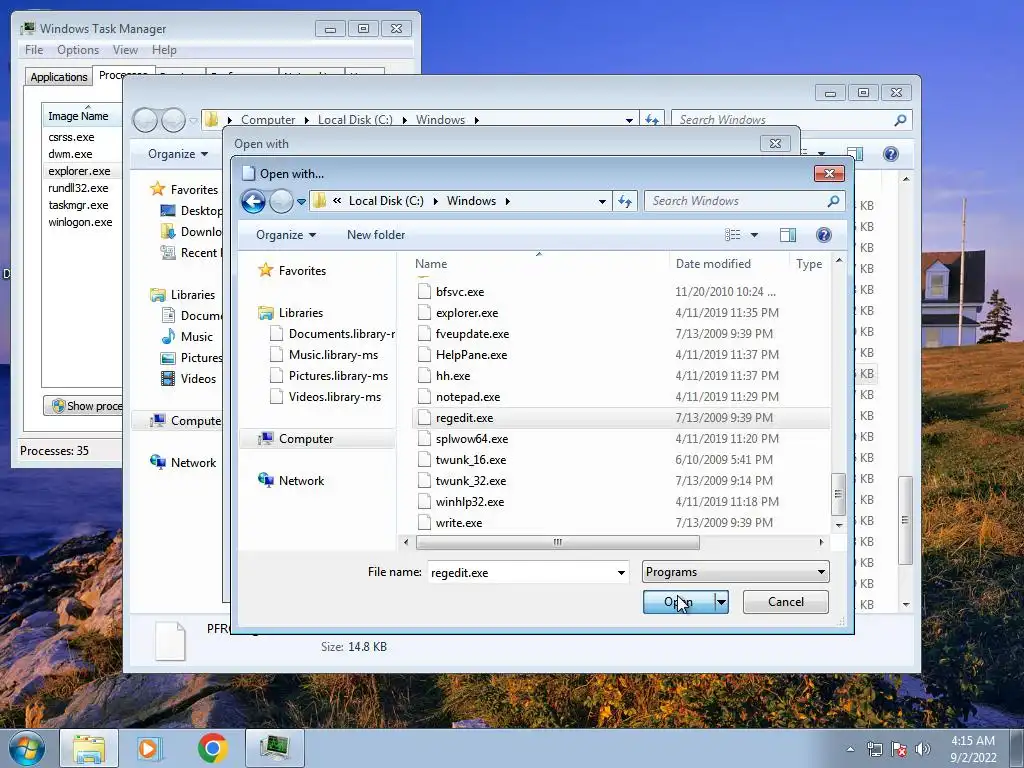Click the notepad.exe file icon
Screen dimensions: 1024x768
pyautogui.click(x=424, y=396)
